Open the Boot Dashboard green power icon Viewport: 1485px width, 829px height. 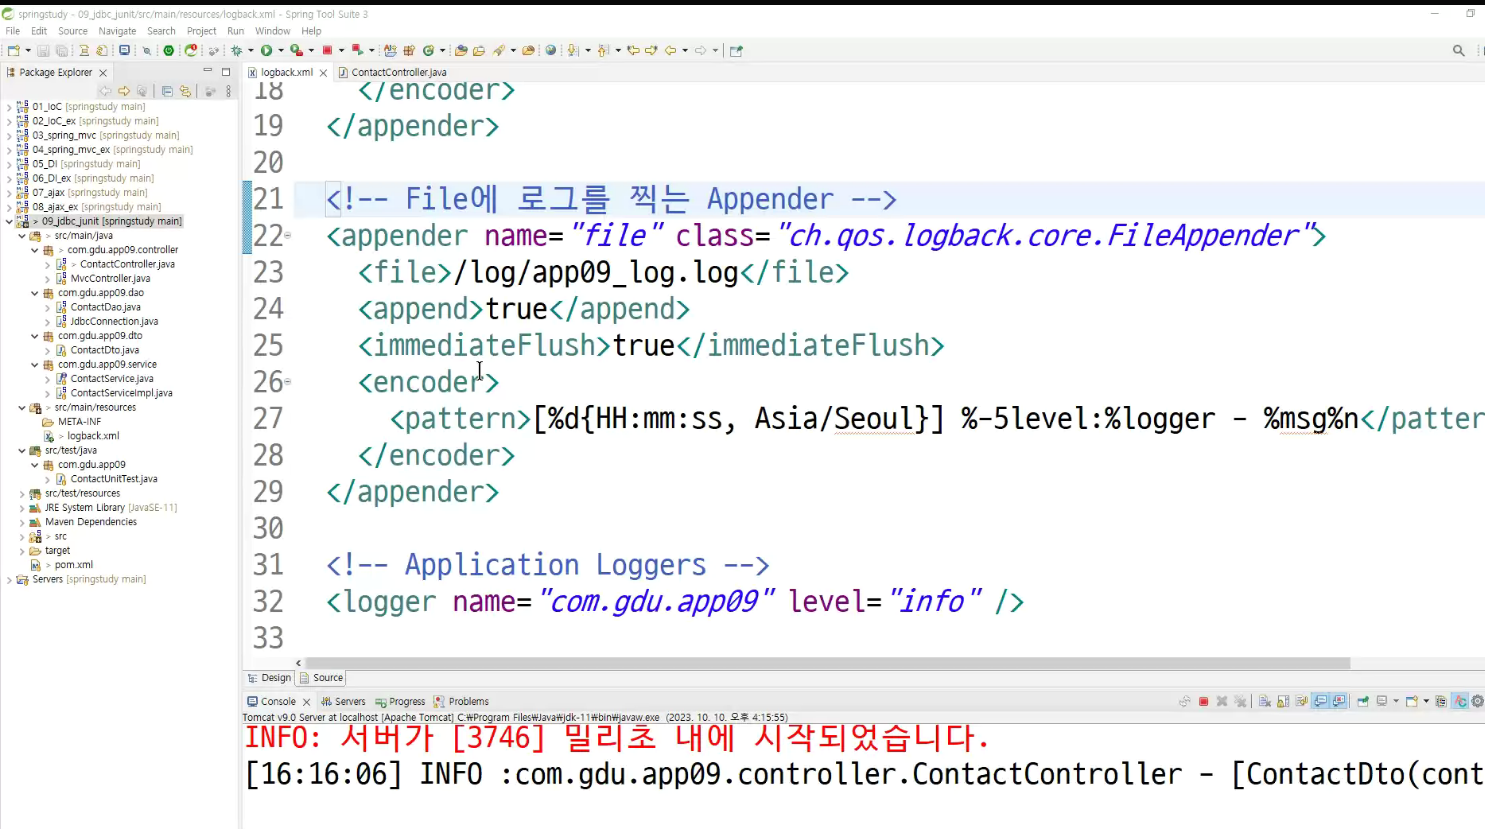(169, 50)
